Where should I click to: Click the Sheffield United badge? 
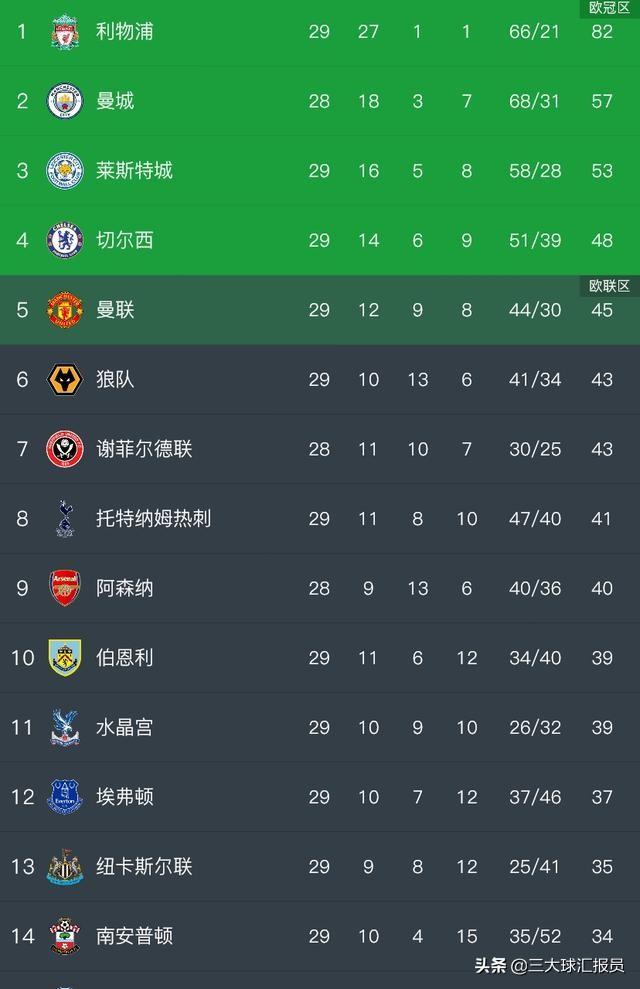coord(65,449)
